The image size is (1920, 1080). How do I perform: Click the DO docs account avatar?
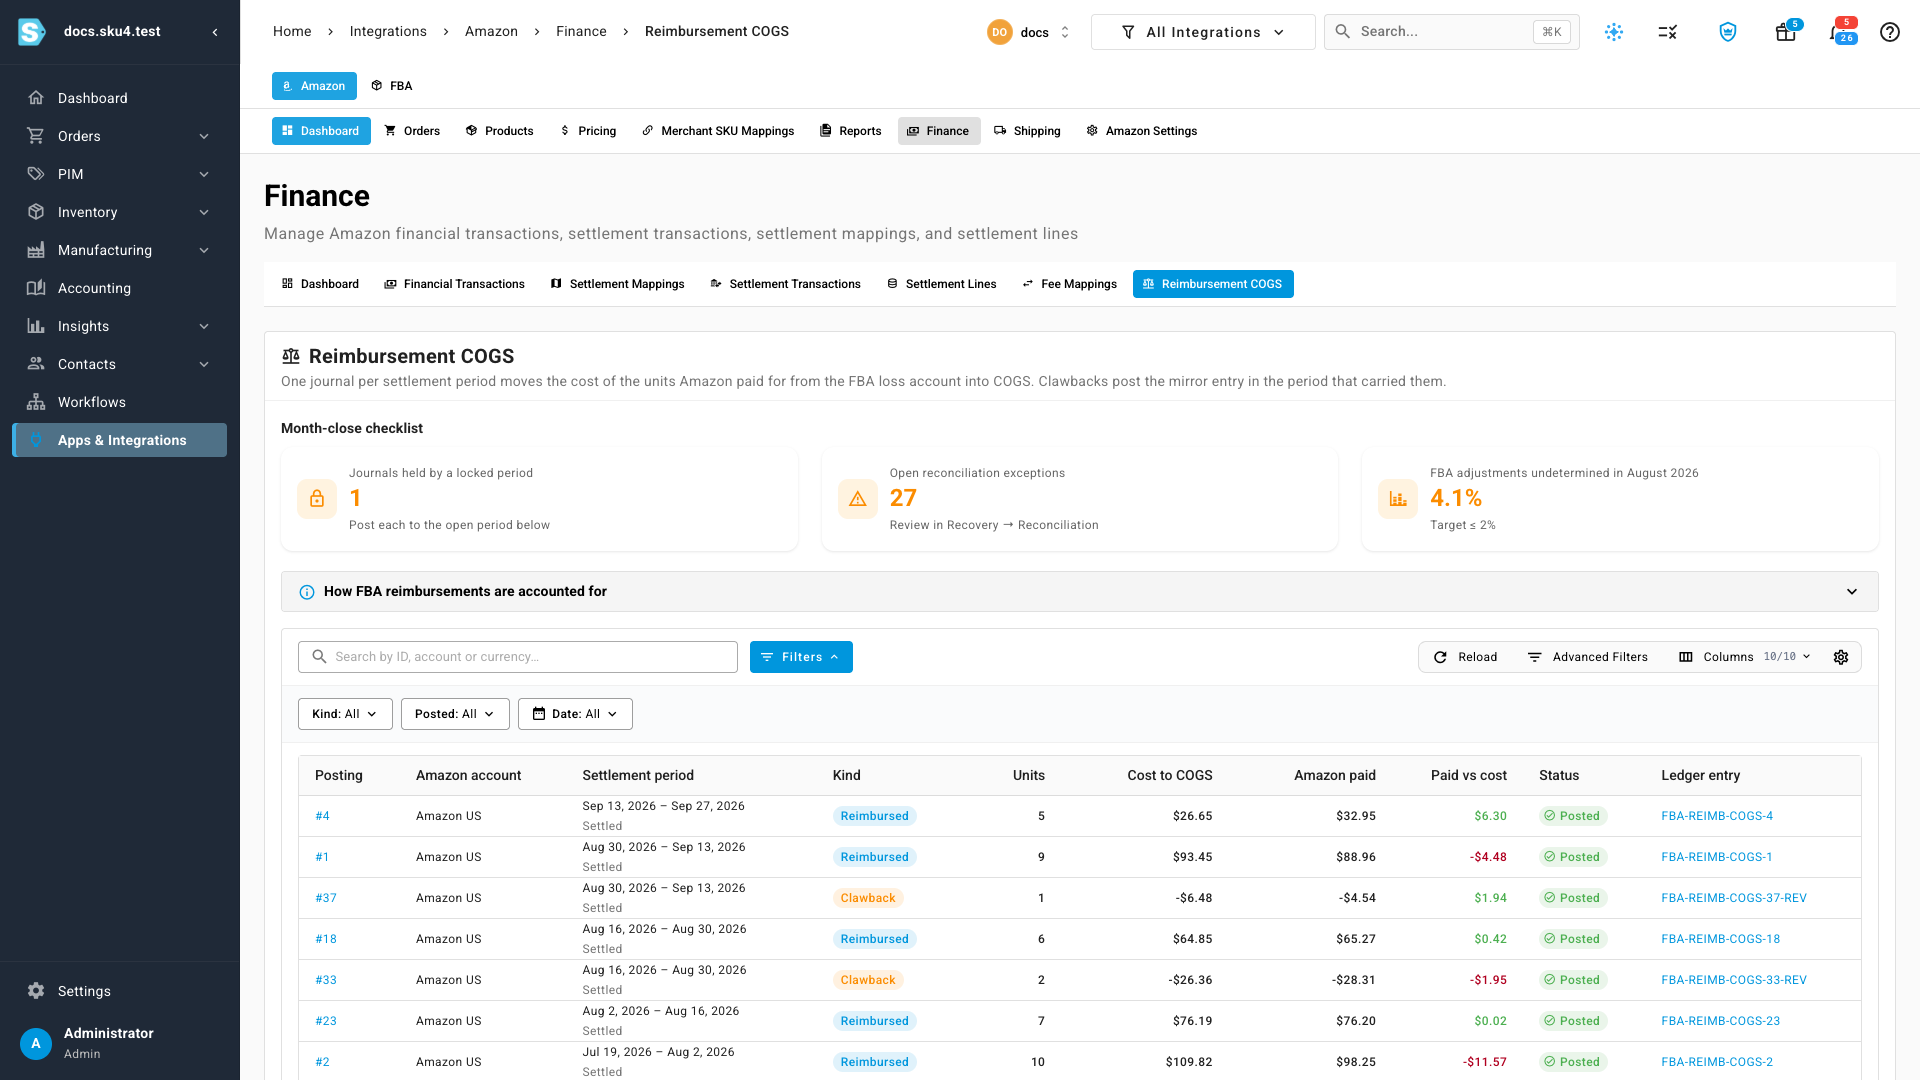pos(999,32)
